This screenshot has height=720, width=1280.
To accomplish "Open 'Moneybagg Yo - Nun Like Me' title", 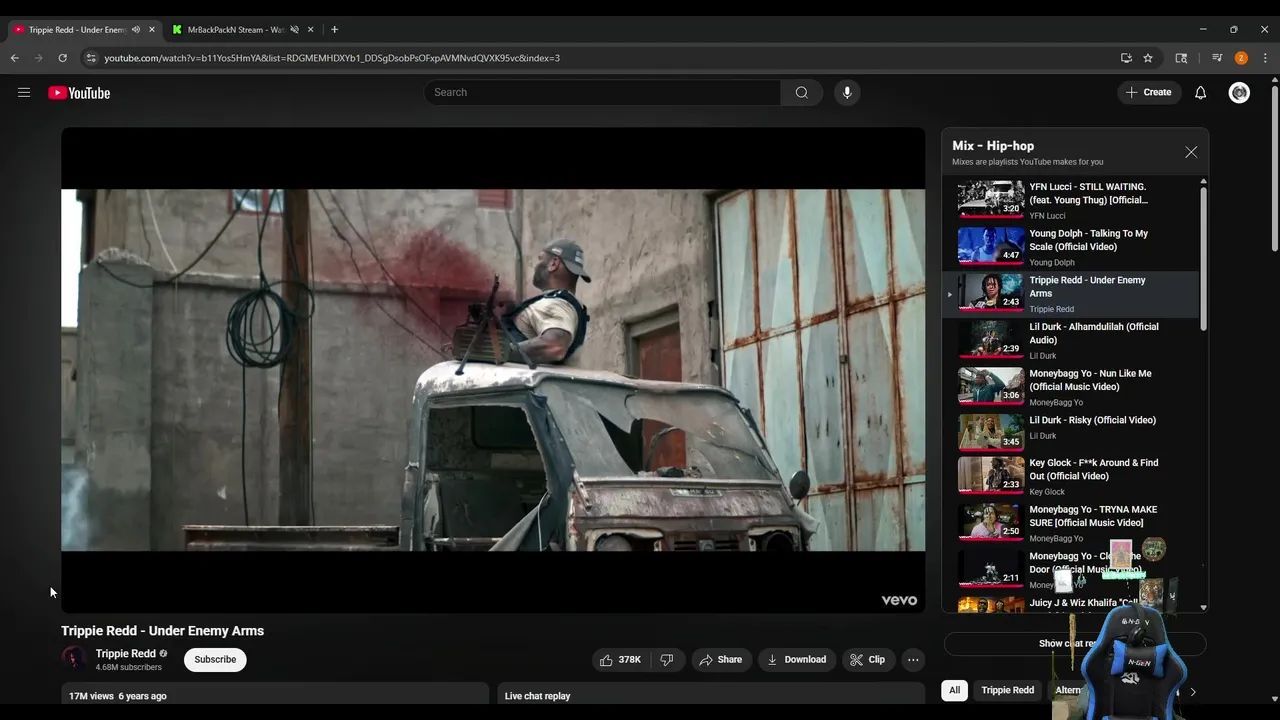I will (1090, 380).
